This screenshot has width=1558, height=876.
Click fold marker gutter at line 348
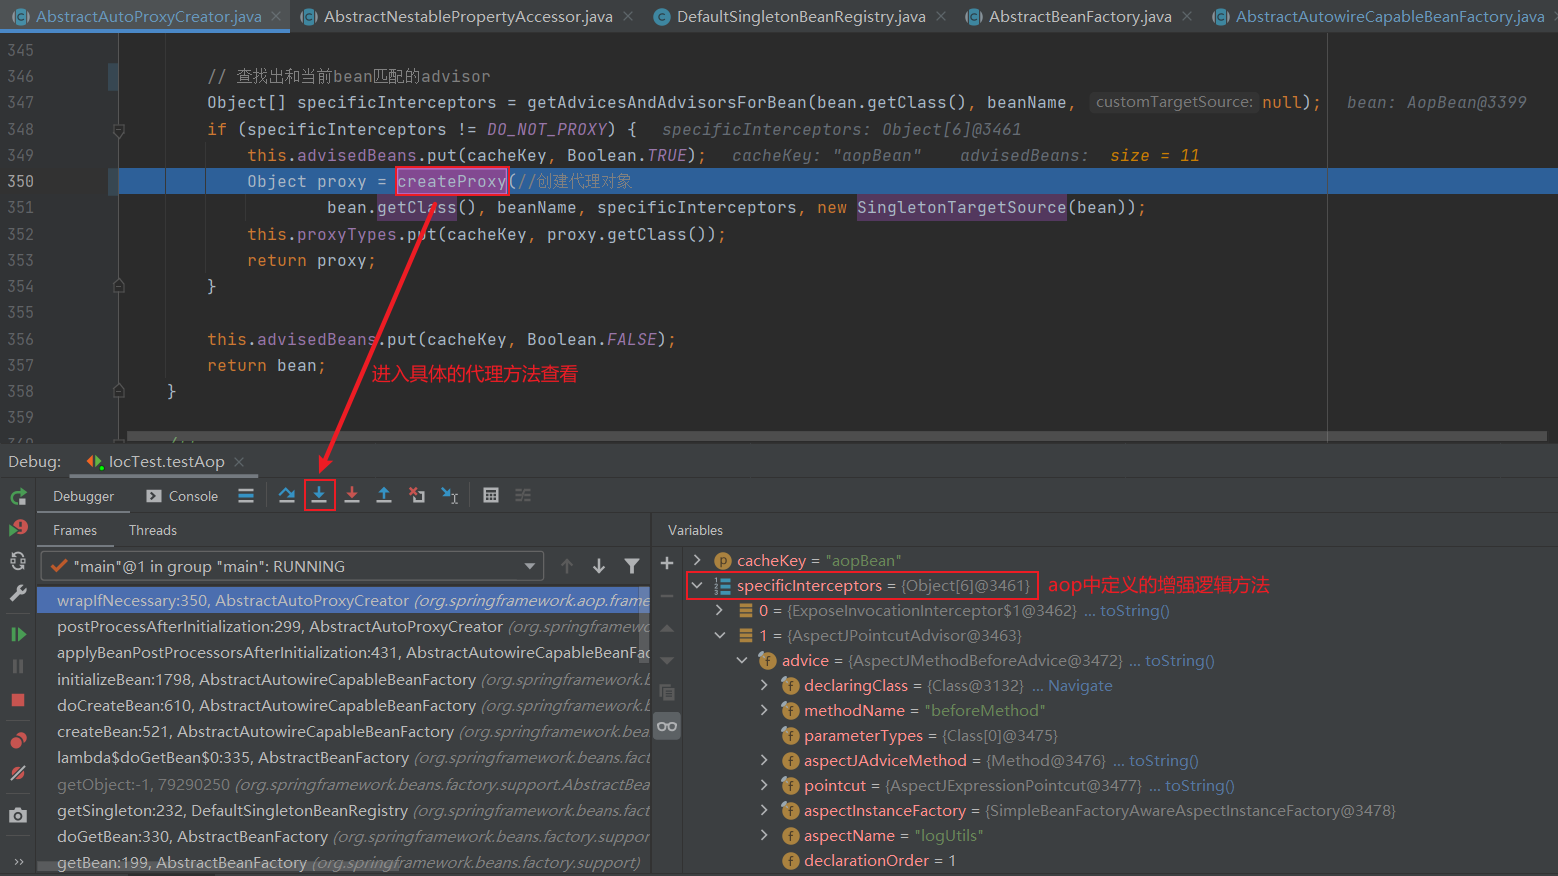[119, 130]
